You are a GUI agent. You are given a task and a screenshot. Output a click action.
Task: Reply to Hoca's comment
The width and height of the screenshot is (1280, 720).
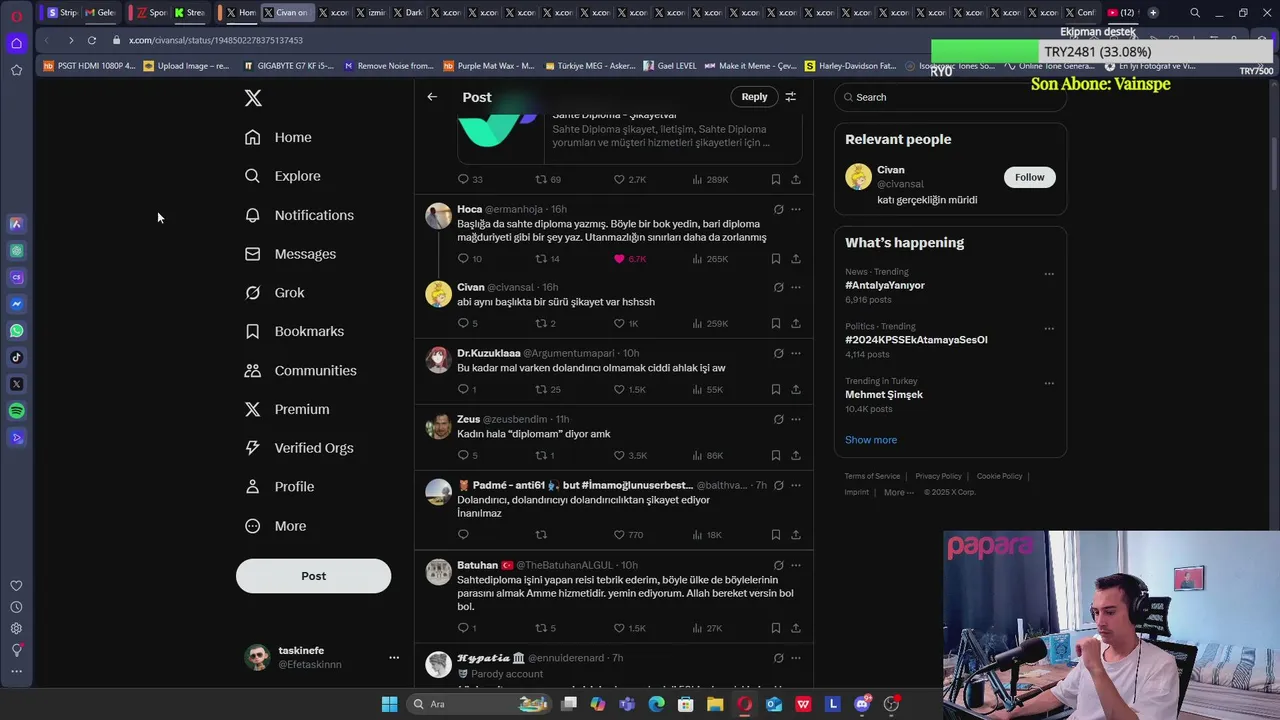463,259
